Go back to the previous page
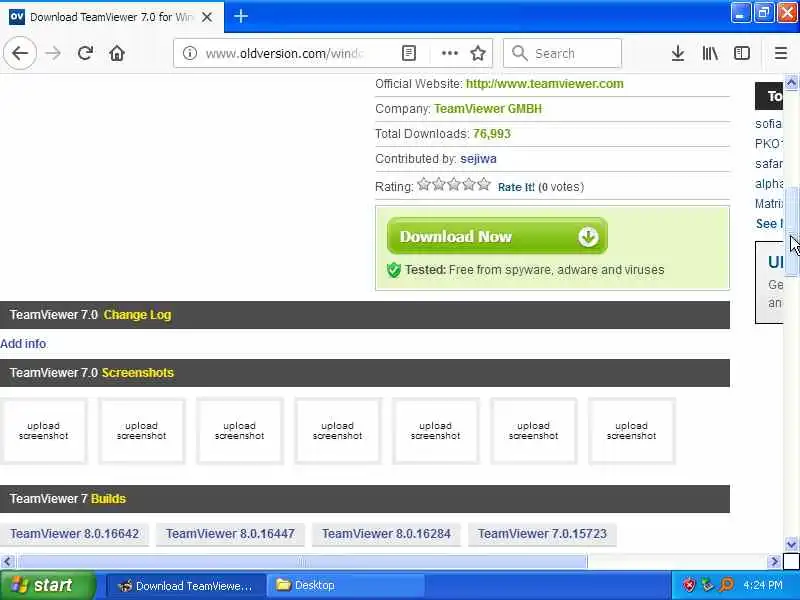Image resolution: width=800 pixels, height=600 pixels. (20, 53)
